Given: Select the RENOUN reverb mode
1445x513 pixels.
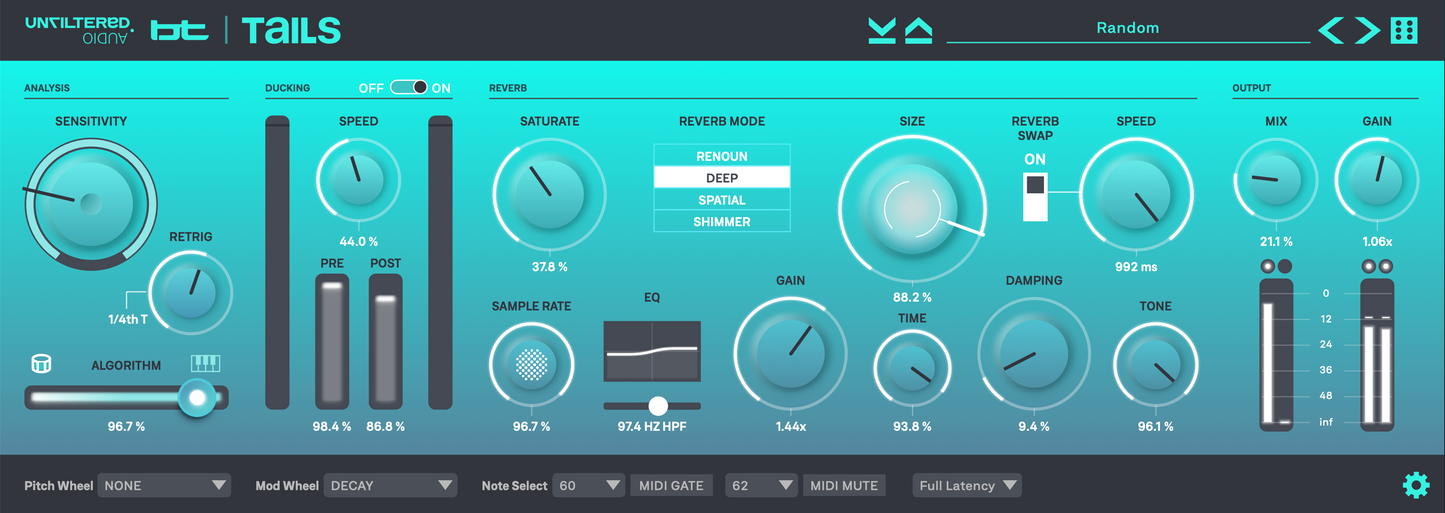Looking at the screenshot, I should pos(722,156).
